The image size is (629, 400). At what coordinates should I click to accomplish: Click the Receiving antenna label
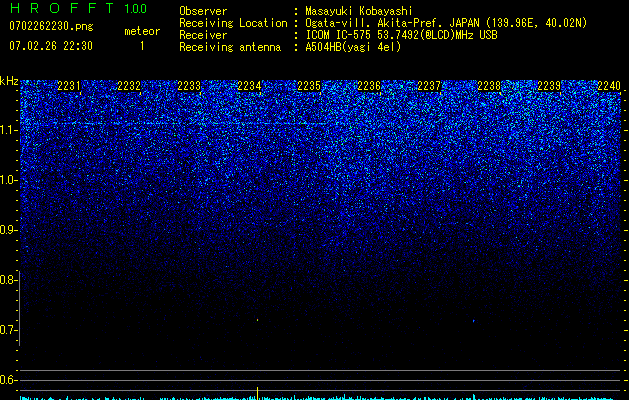[x=230, y=47]
